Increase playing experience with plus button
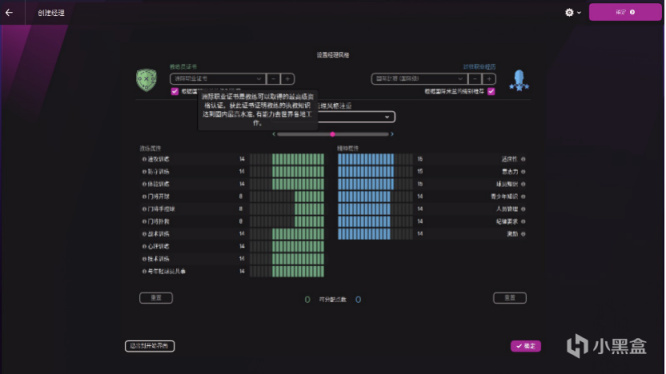666x374 pixels. [x=489, y=79]
